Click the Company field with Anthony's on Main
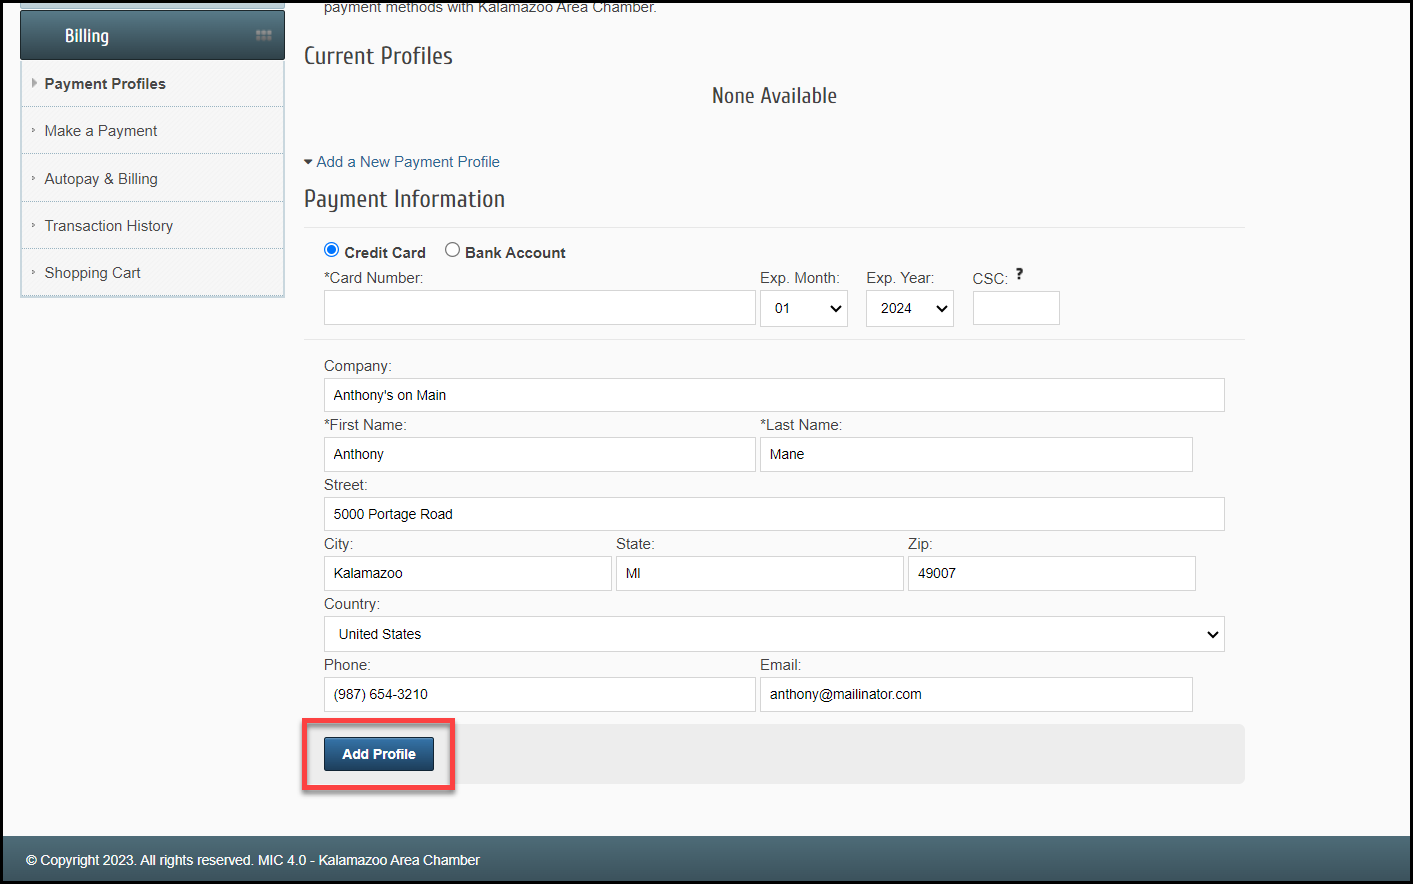This screenshot has height=884, width=1413. [774, 395]
